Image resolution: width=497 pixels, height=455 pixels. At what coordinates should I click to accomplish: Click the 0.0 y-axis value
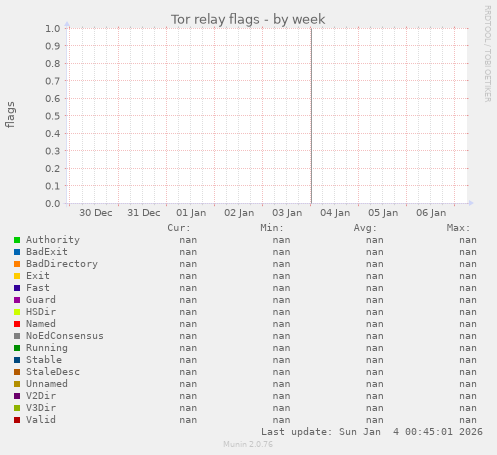(x=53, y=204)
